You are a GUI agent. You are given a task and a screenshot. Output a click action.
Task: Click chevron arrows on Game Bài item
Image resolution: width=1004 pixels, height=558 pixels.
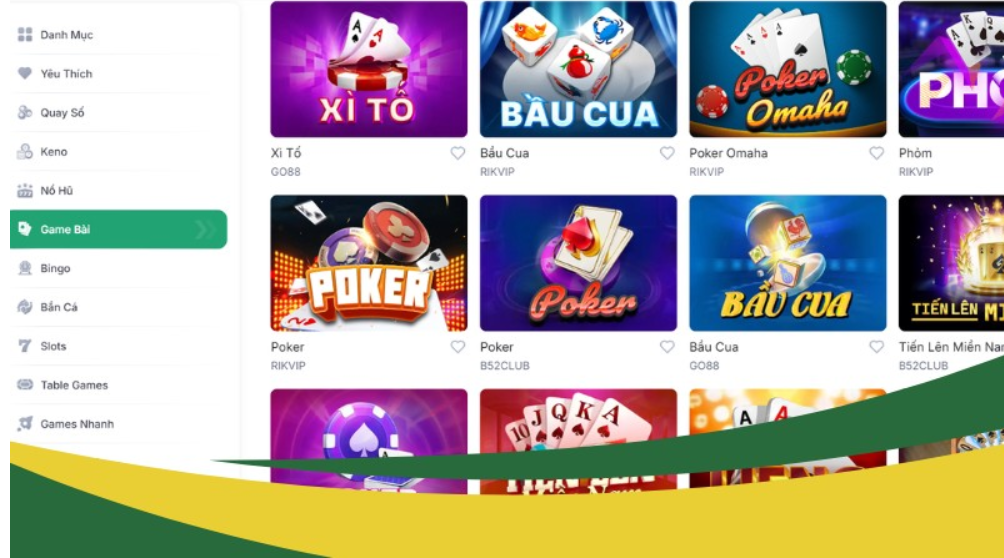tap(206, 229)
